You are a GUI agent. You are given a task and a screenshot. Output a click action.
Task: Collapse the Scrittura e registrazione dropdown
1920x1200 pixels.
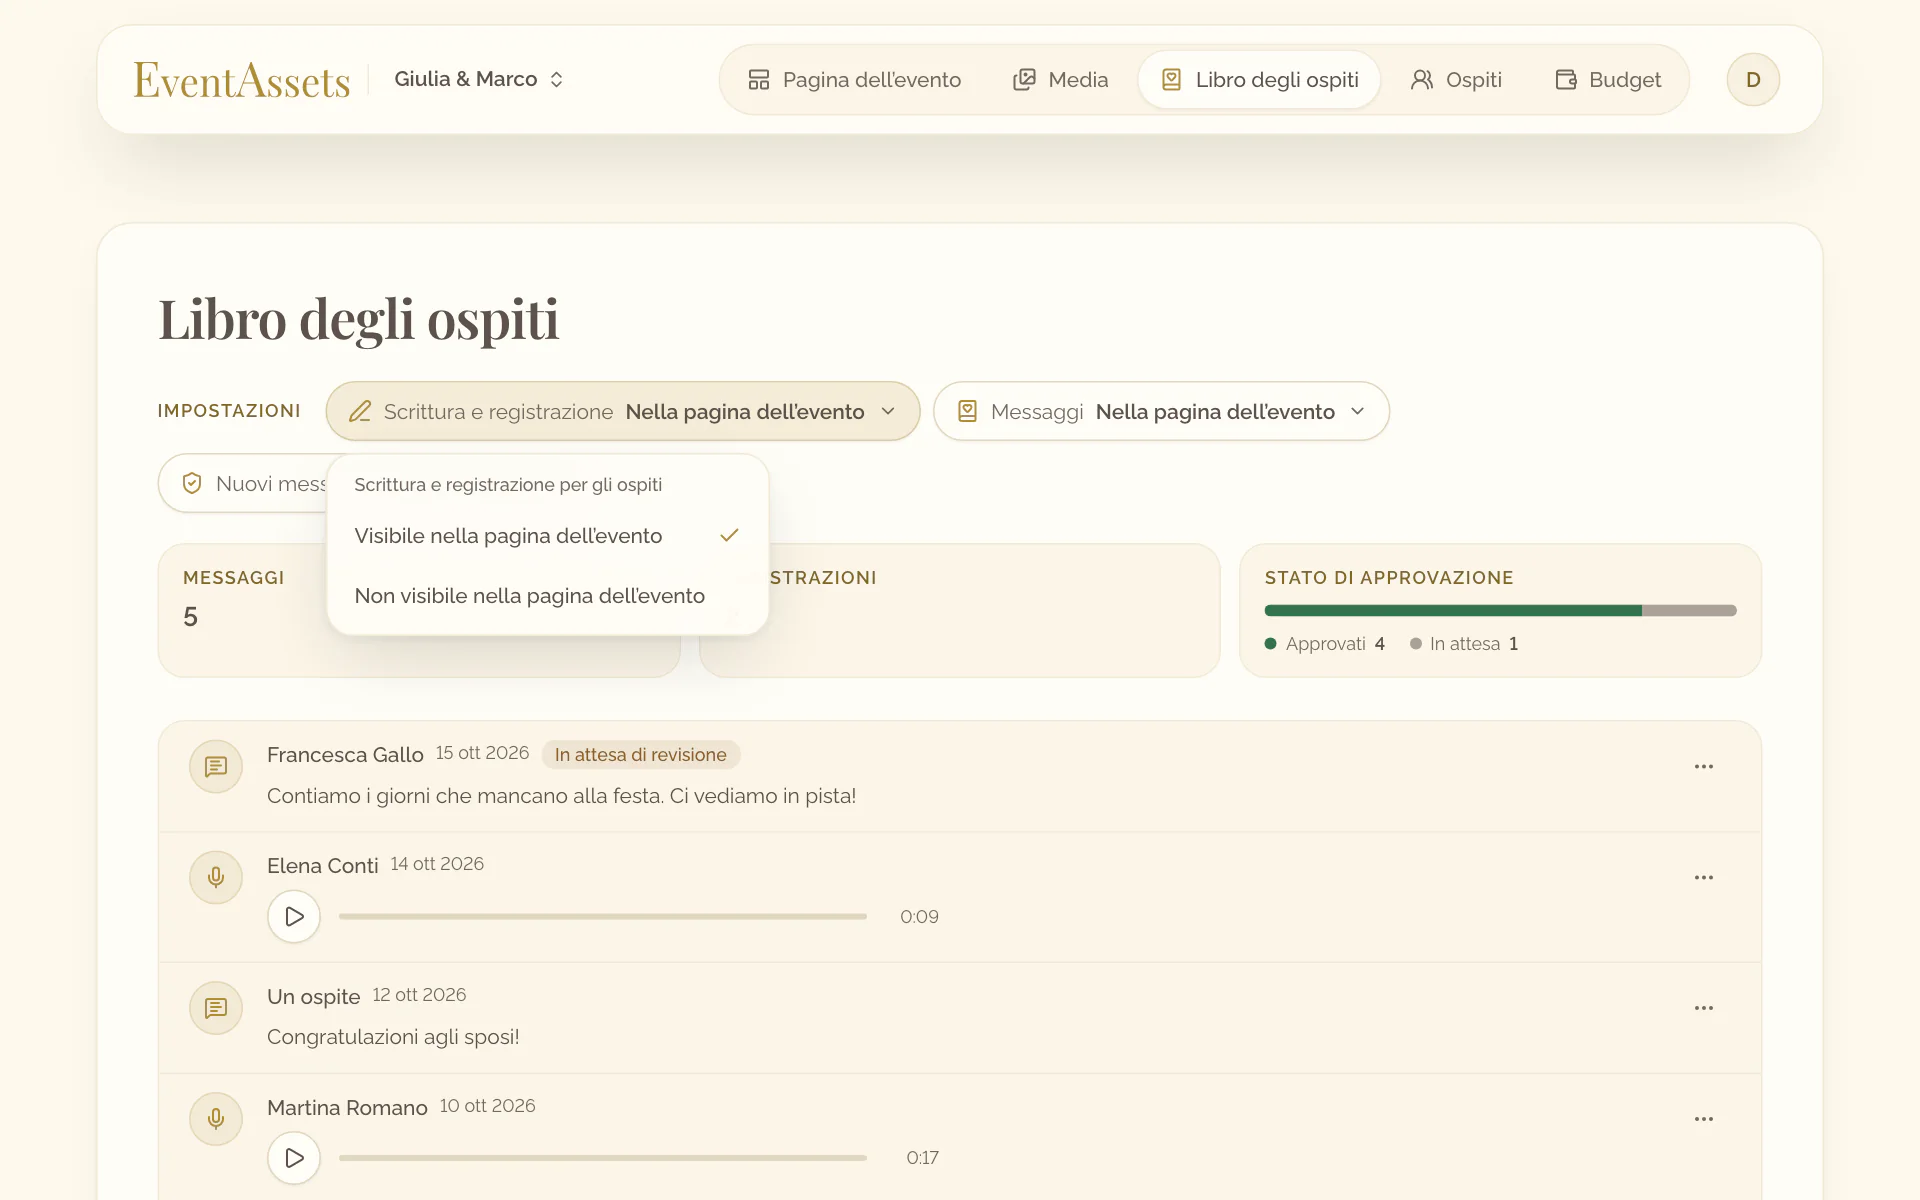click(622, 411)
